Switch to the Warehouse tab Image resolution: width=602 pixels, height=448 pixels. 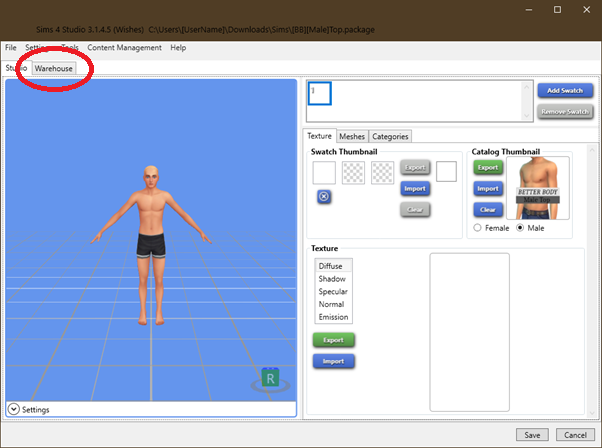pos(54,68)
